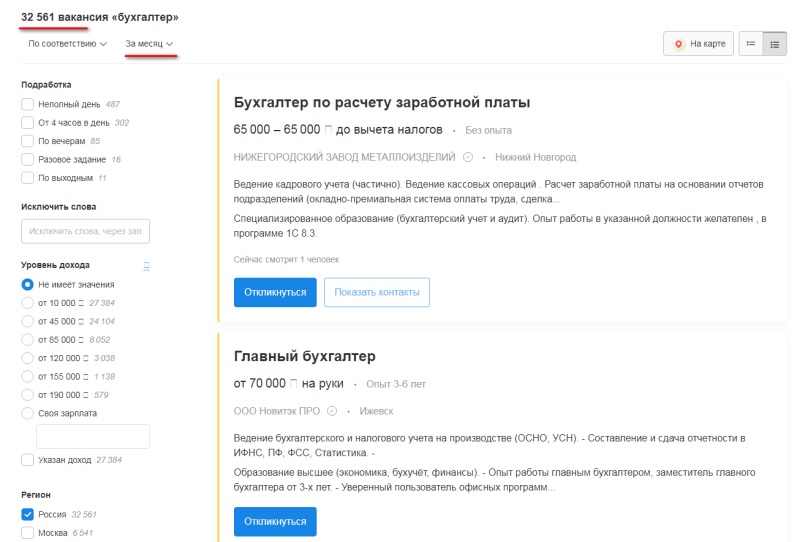Image resolution: width=800 pixels, height=542 pixels.
Task: Switch to detailed list view icon
Action: point(775,44)
